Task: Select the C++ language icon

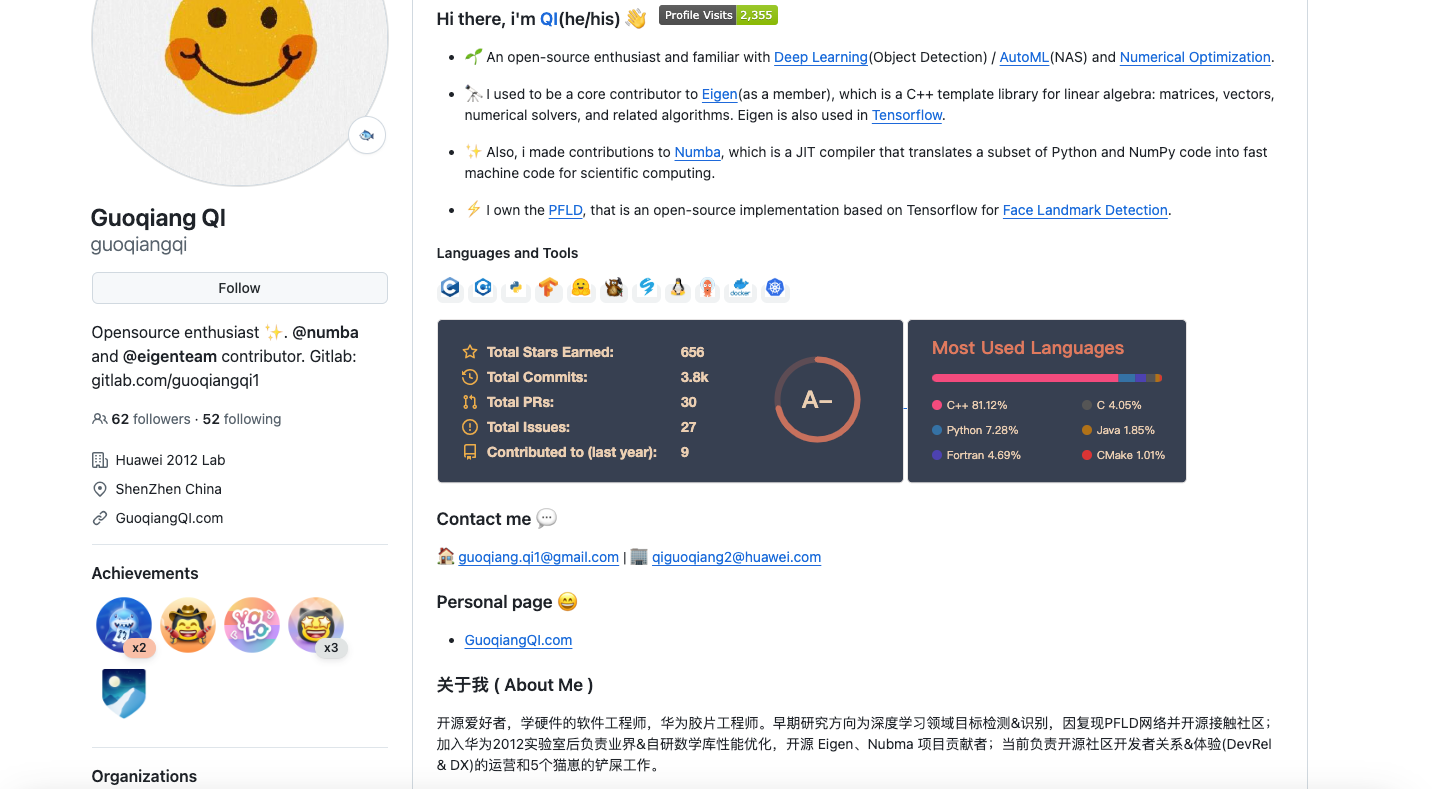Action: click(x=482, y=287)
